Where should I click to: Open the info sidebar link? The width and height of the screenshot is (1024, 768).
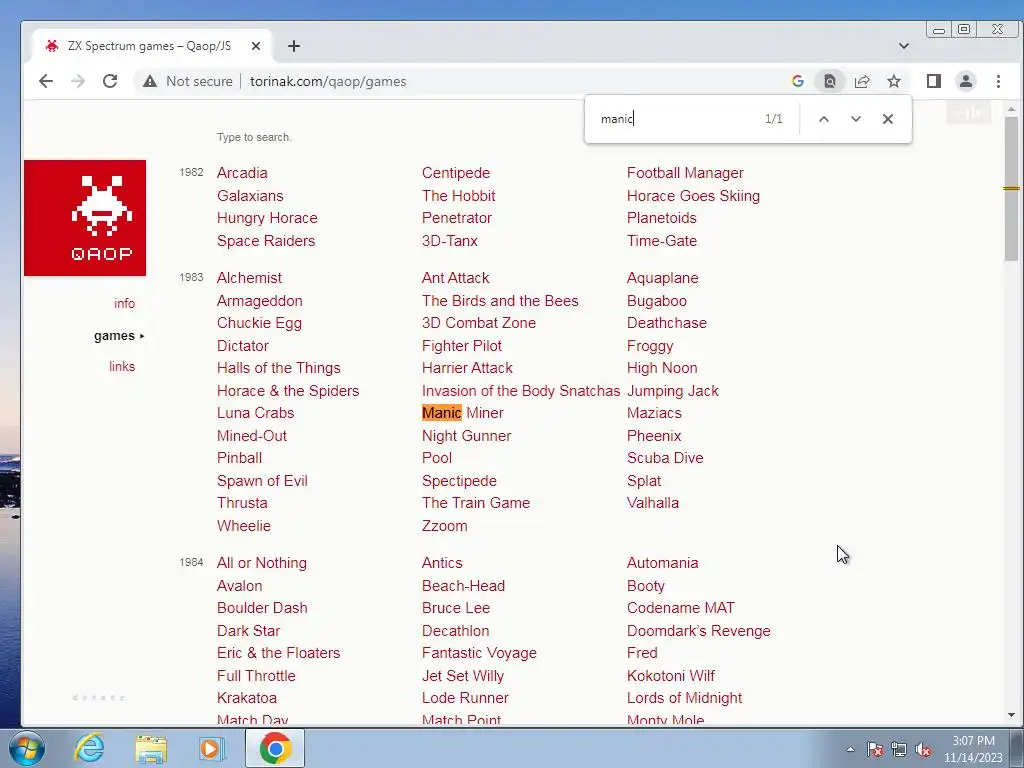point(124,303)
